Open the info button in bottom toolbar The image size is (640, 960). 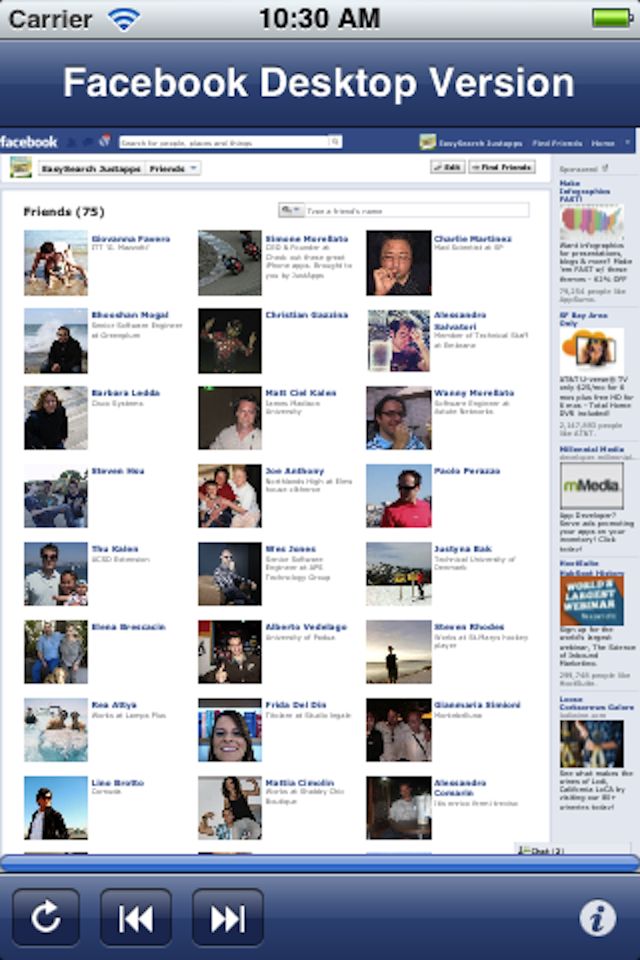click(598, 917)
